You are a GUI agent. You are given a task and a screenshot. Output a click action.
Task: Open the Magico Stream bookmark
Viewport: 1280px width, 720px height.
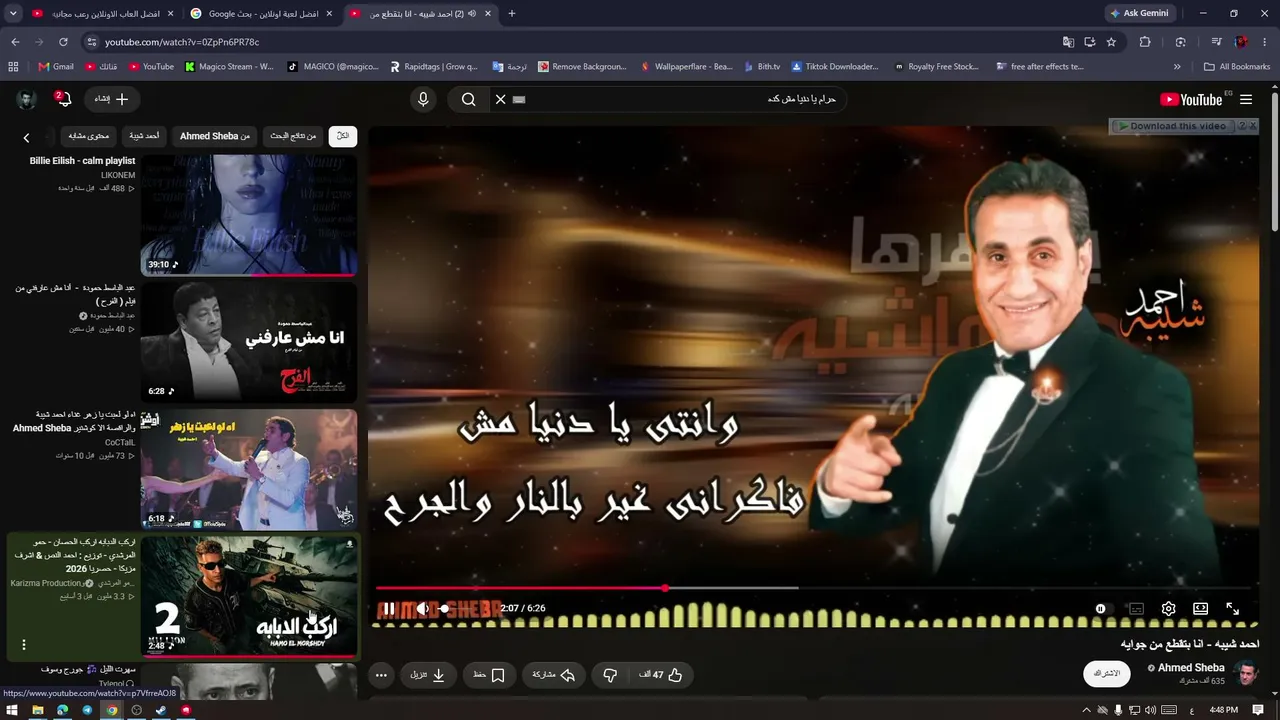(x=229, y=67)
